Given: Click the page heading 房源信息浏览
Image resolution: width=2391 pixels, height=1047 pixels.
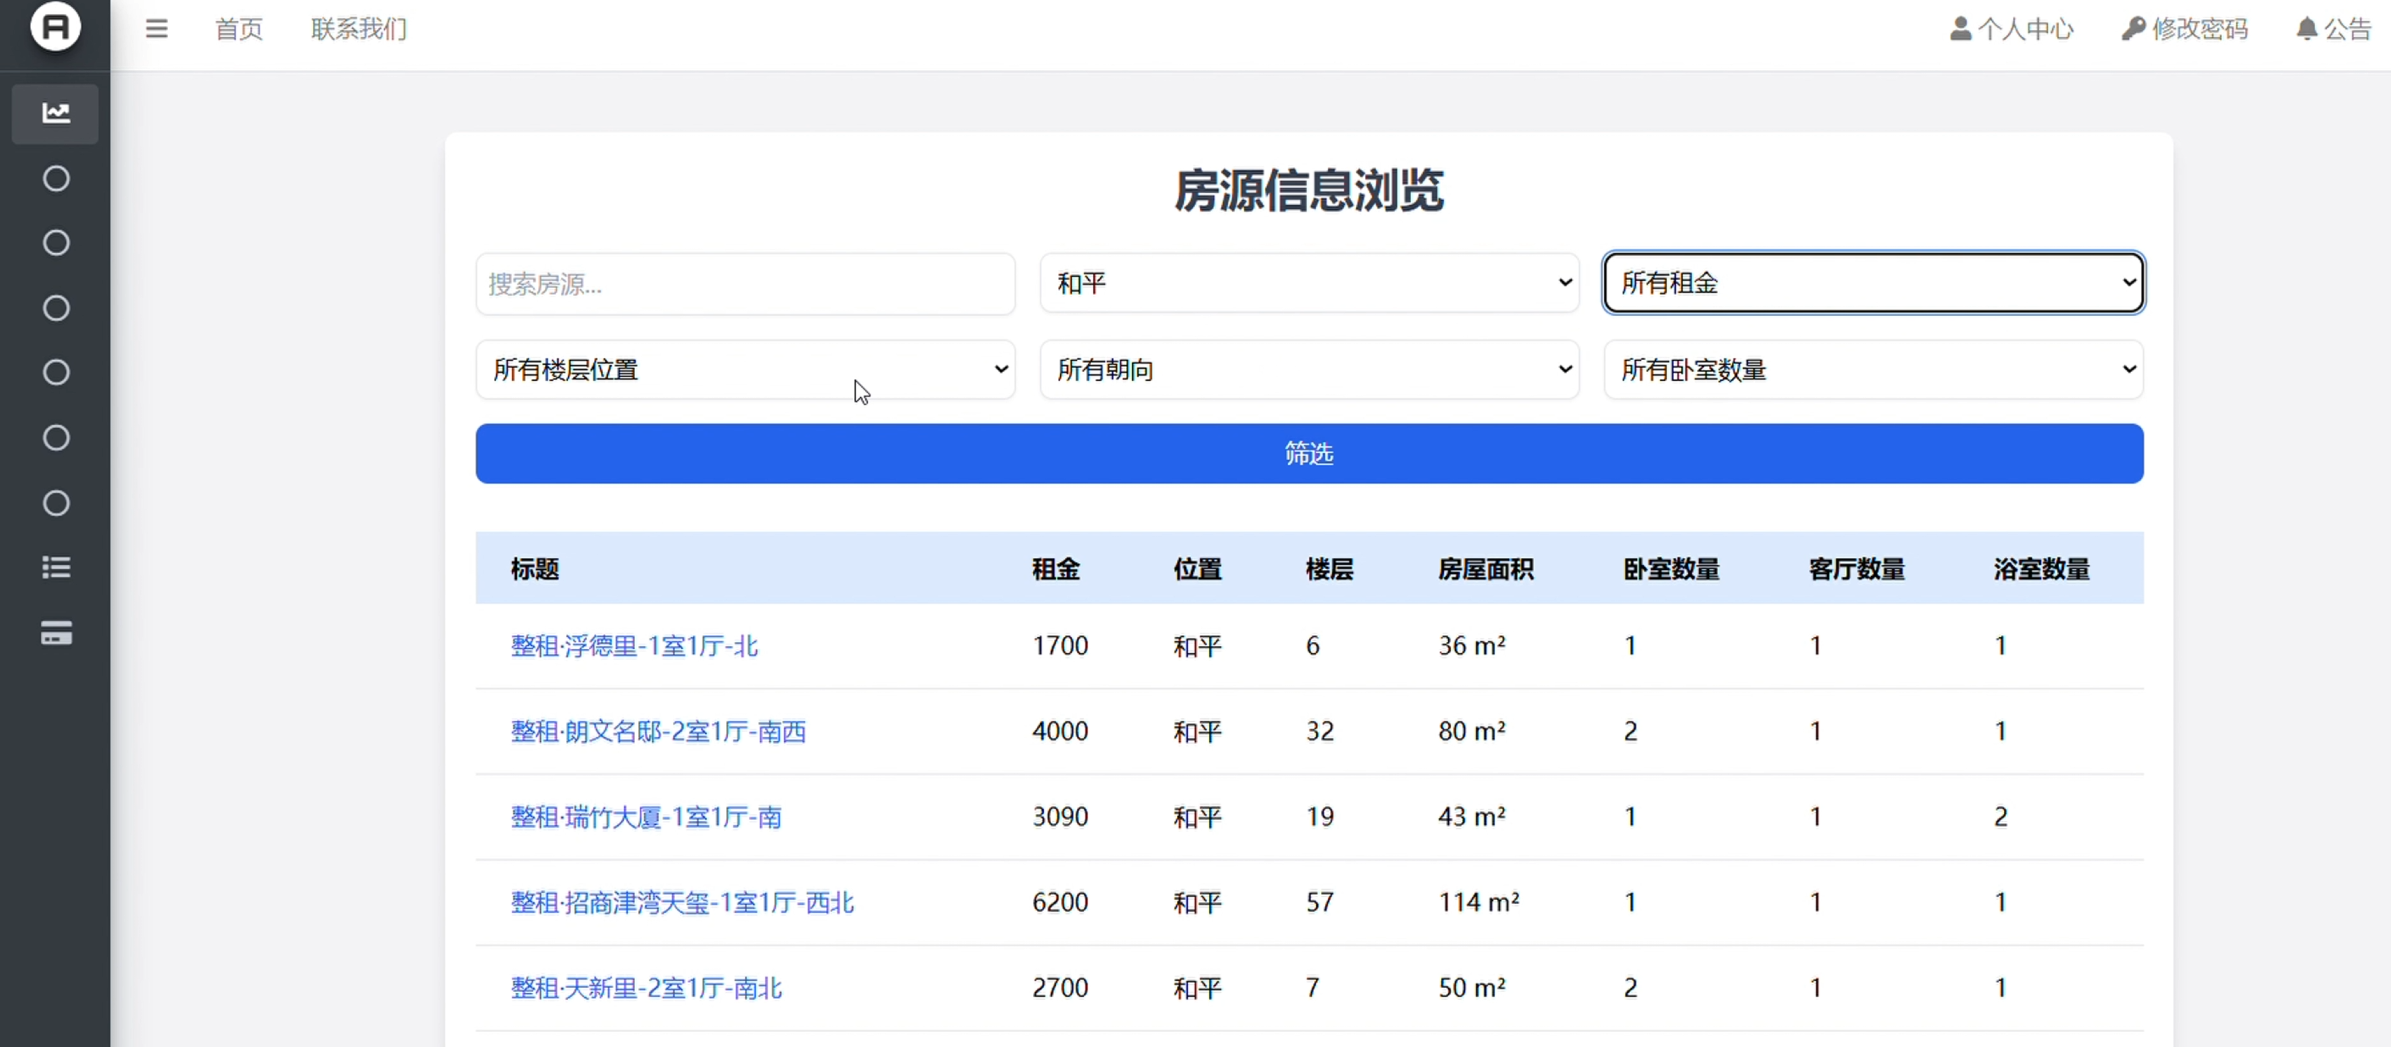Looking at the screenshot, I should point(1309,191).
